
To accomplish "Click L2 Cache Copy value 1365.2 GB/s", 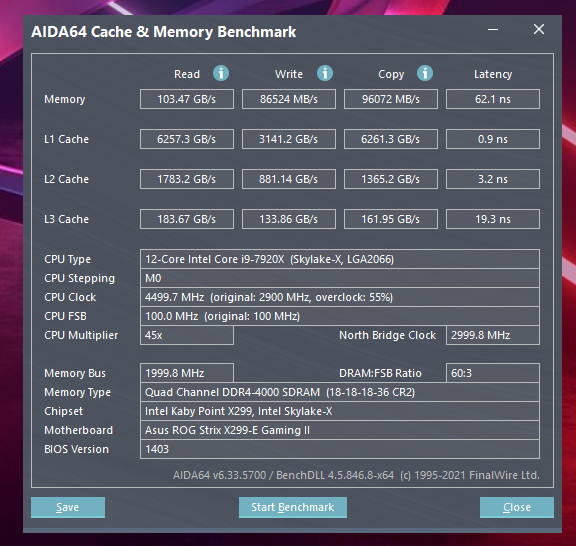I will point(391,179).
